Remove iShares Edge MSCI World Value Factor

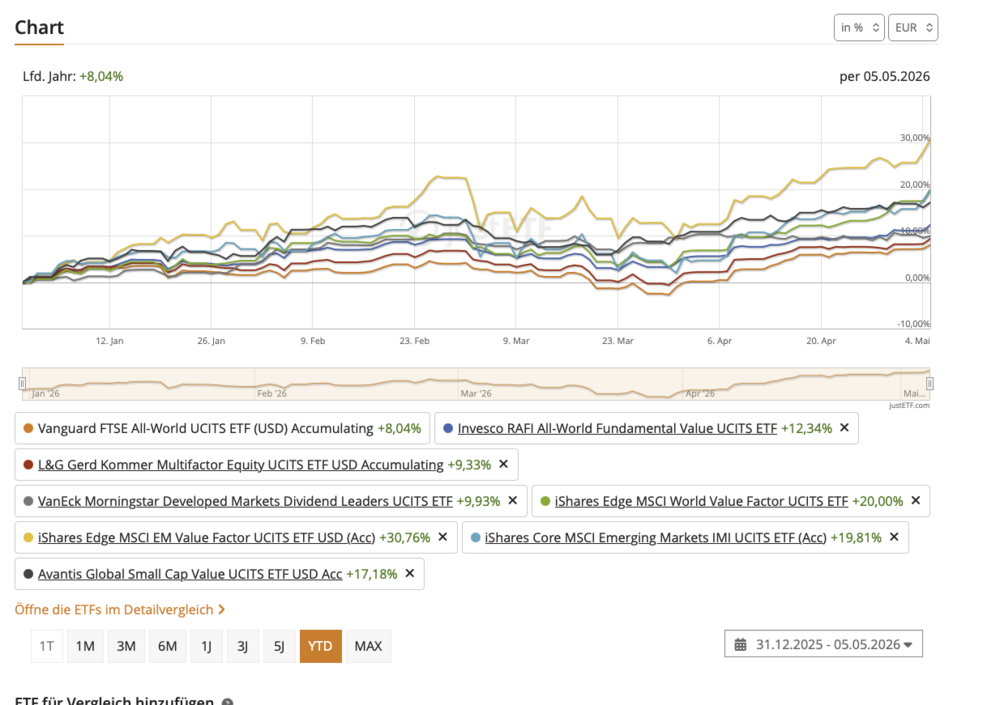(x=915, y=500)
